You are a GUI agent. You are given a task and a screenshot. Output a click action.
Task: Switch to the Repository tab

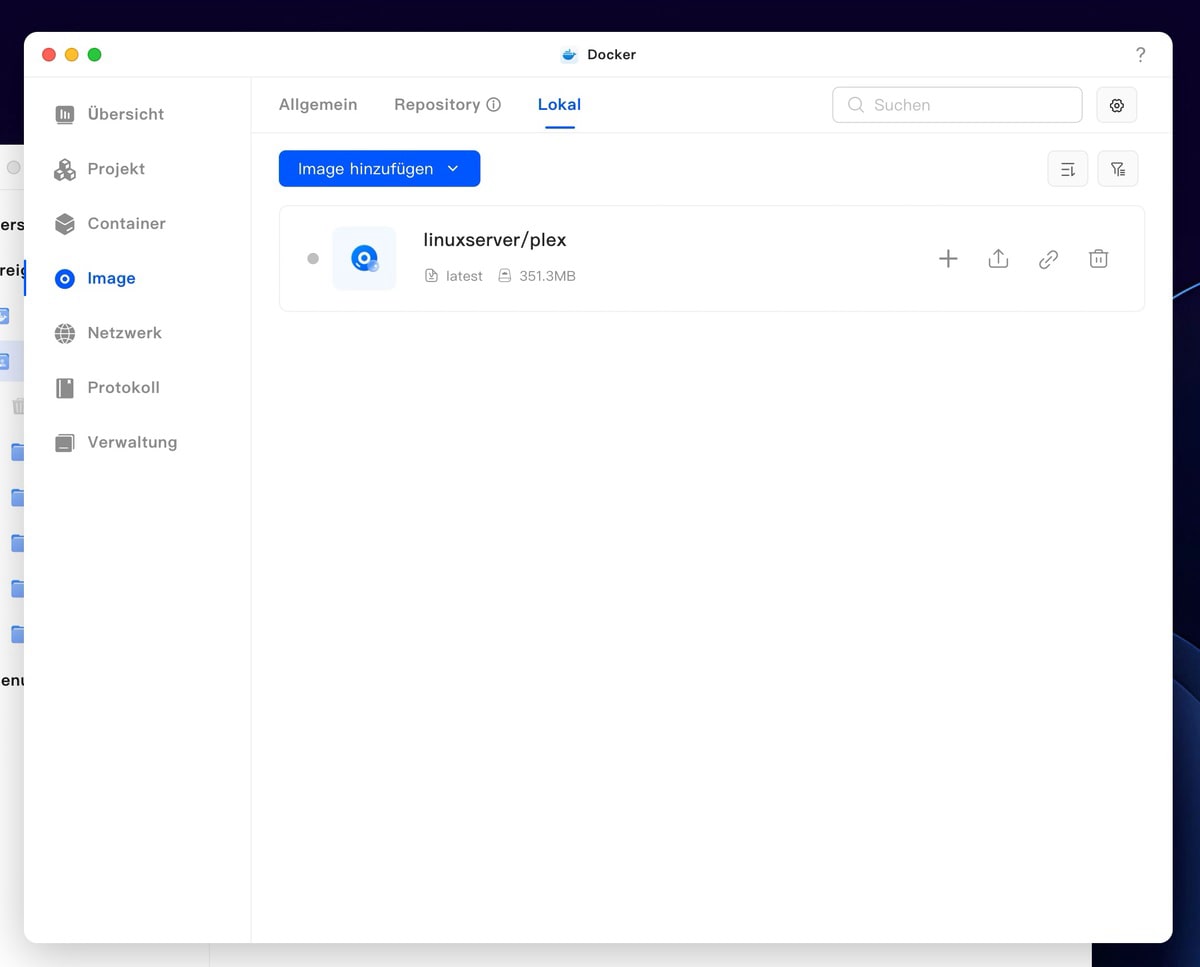click(x=437, y=105)
